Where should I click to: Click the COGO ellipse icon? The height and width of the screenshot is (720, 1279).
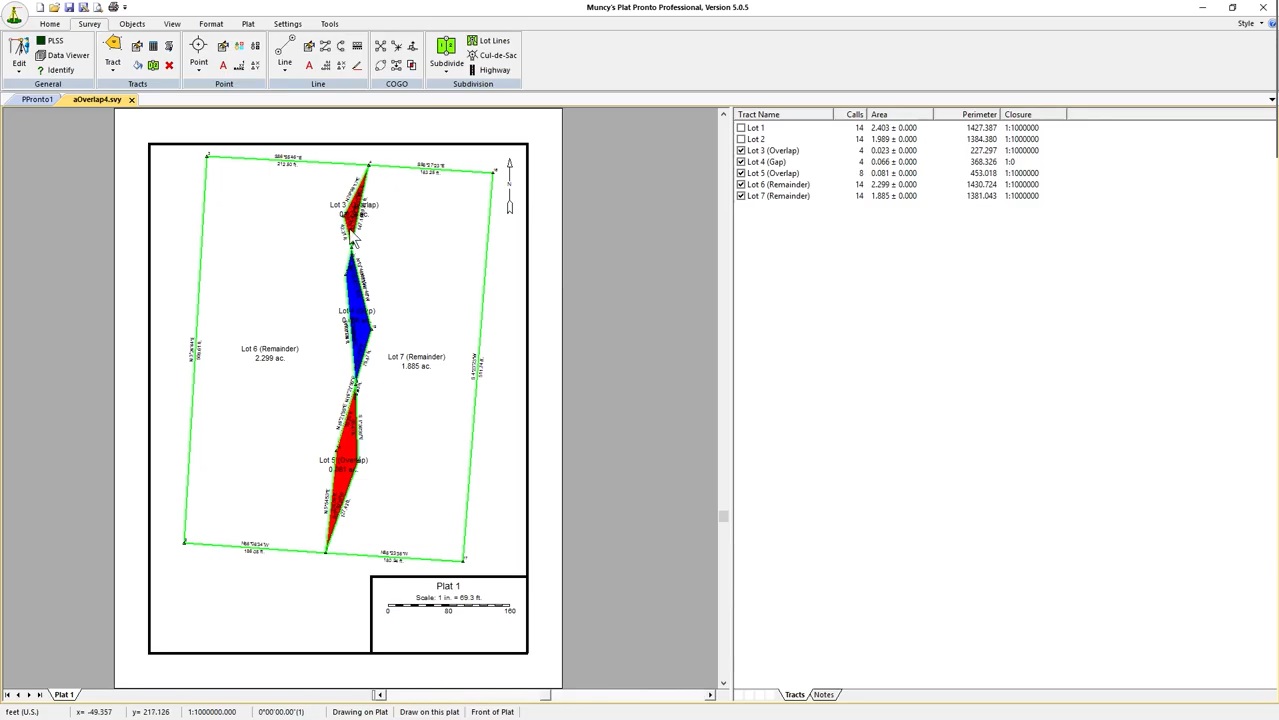[x=381, y=66]
